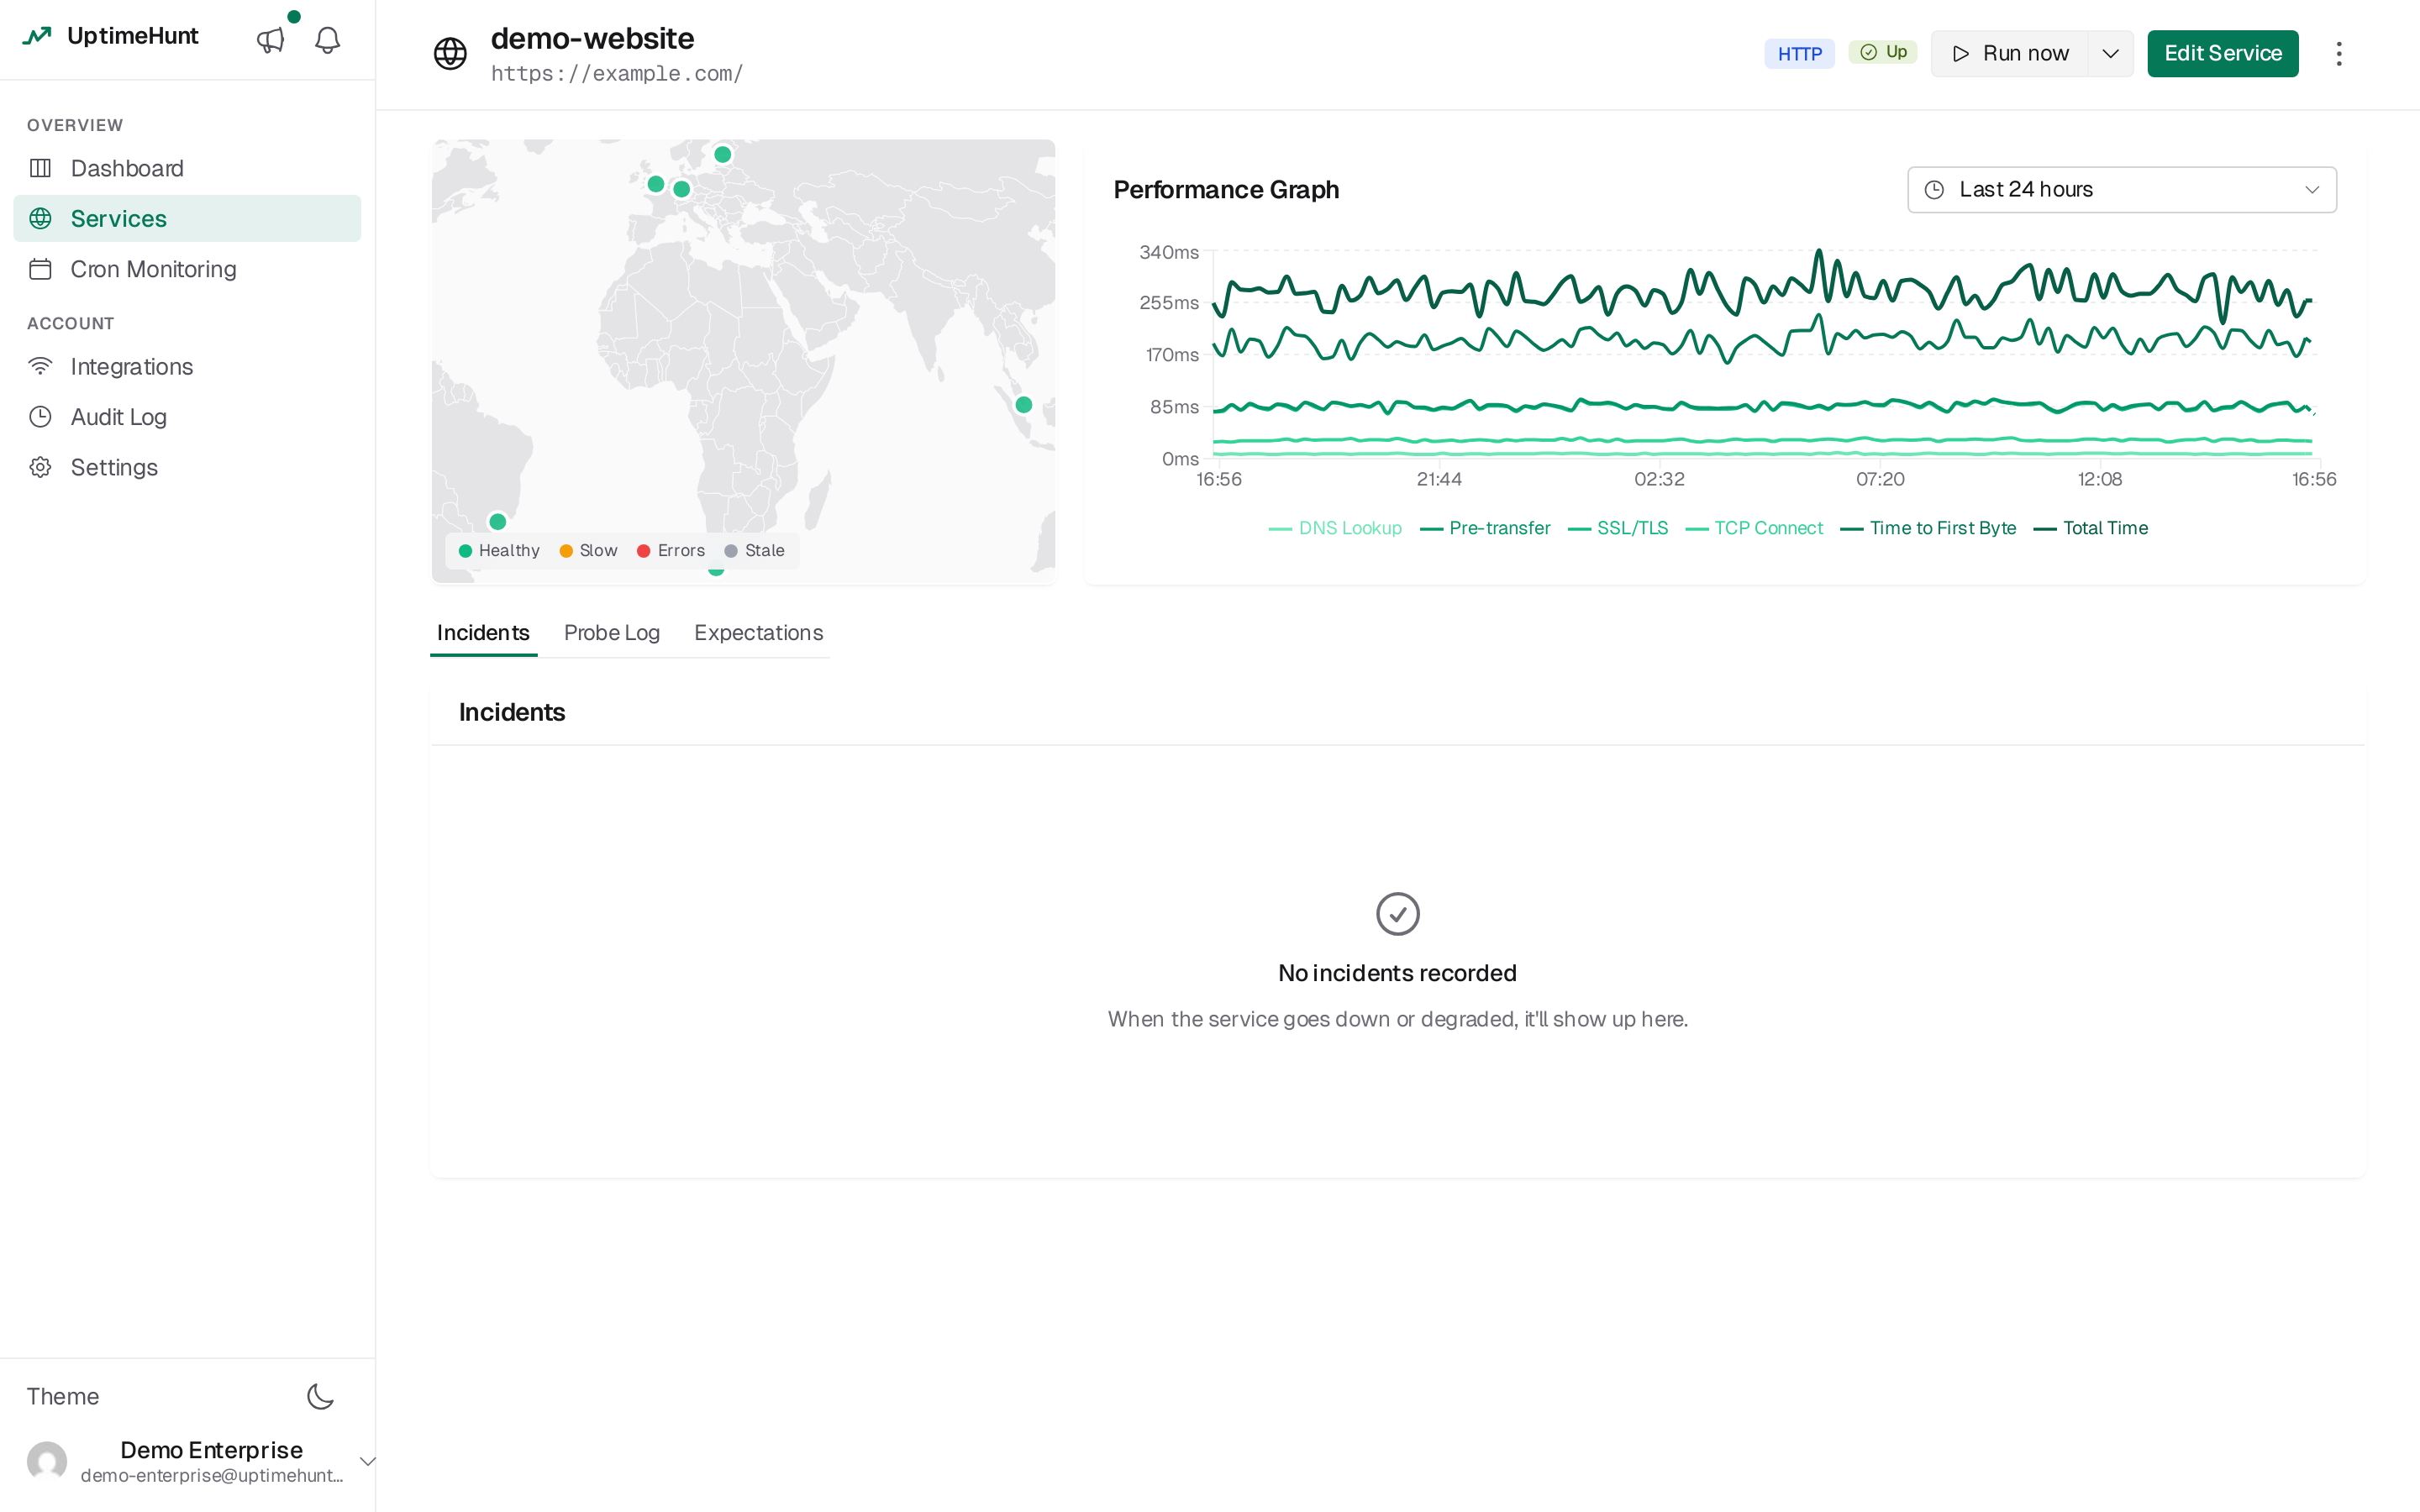Viewport: 2420px width, 1512px height.
Task: Expand the Demo Enterprise account menu
Action: [367, 1461]
